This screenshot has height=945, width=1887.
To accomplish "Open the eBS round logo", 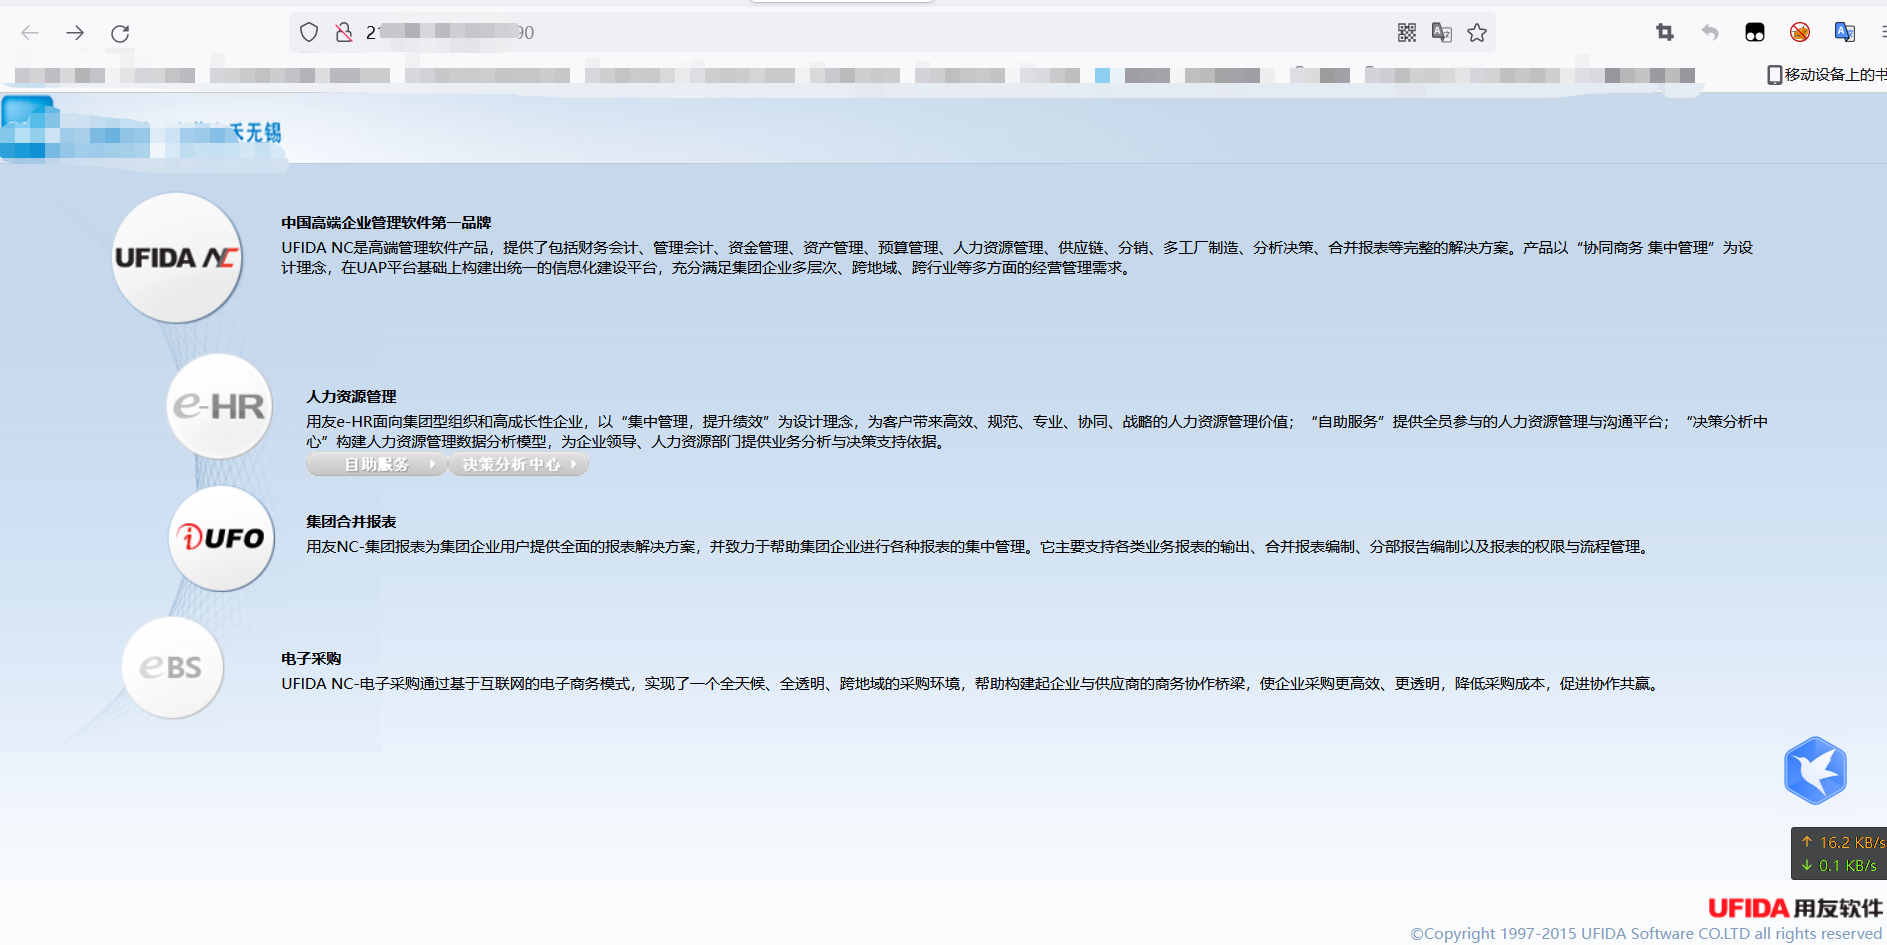I will 172,667.
